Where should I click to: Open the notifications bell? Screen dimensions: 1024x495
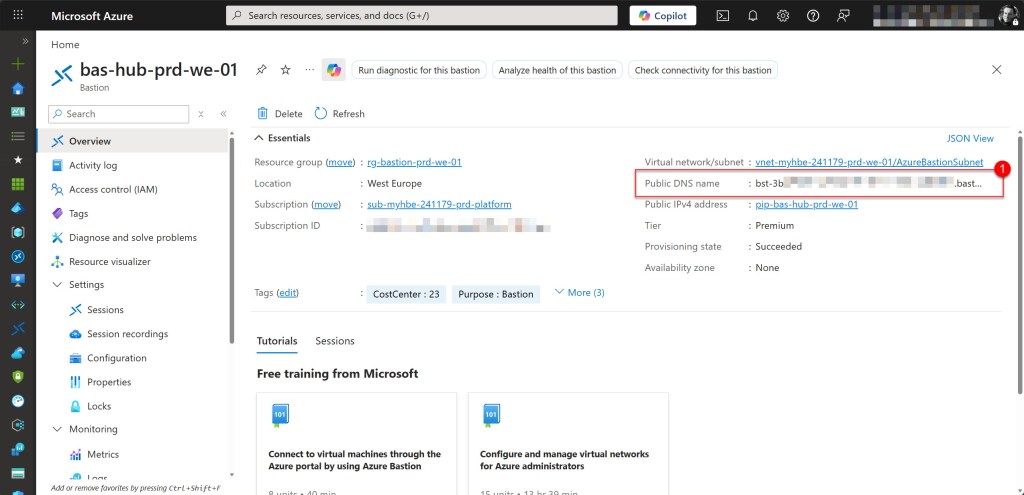click(753, 15)
